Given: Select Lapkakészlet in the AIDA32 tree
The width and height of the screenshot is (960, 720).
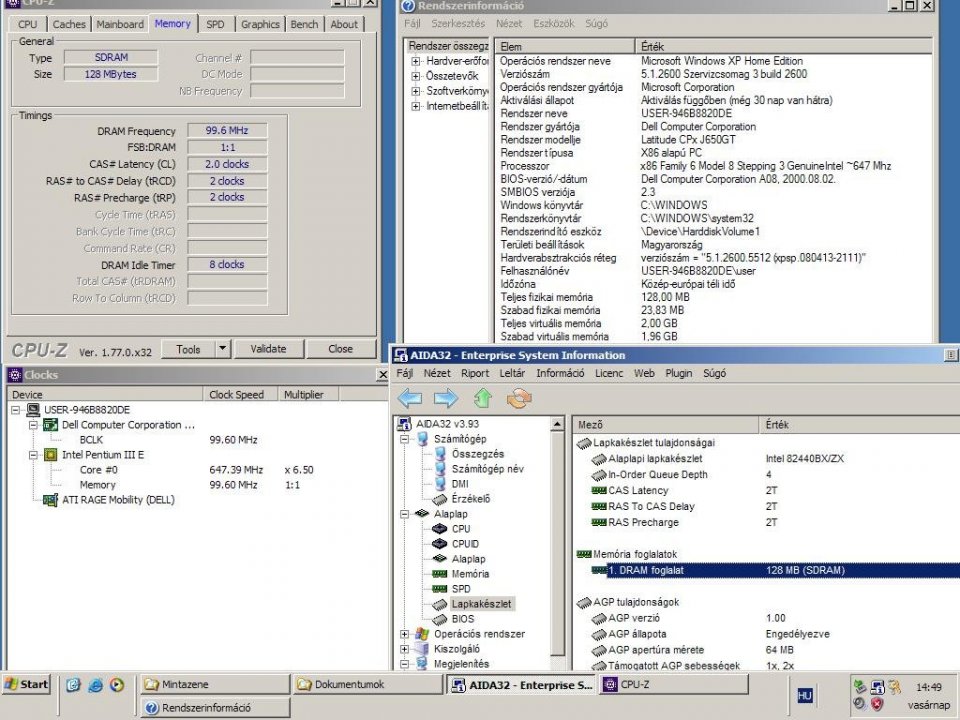Looking at the screenshot, I should [x=481, y=604].
